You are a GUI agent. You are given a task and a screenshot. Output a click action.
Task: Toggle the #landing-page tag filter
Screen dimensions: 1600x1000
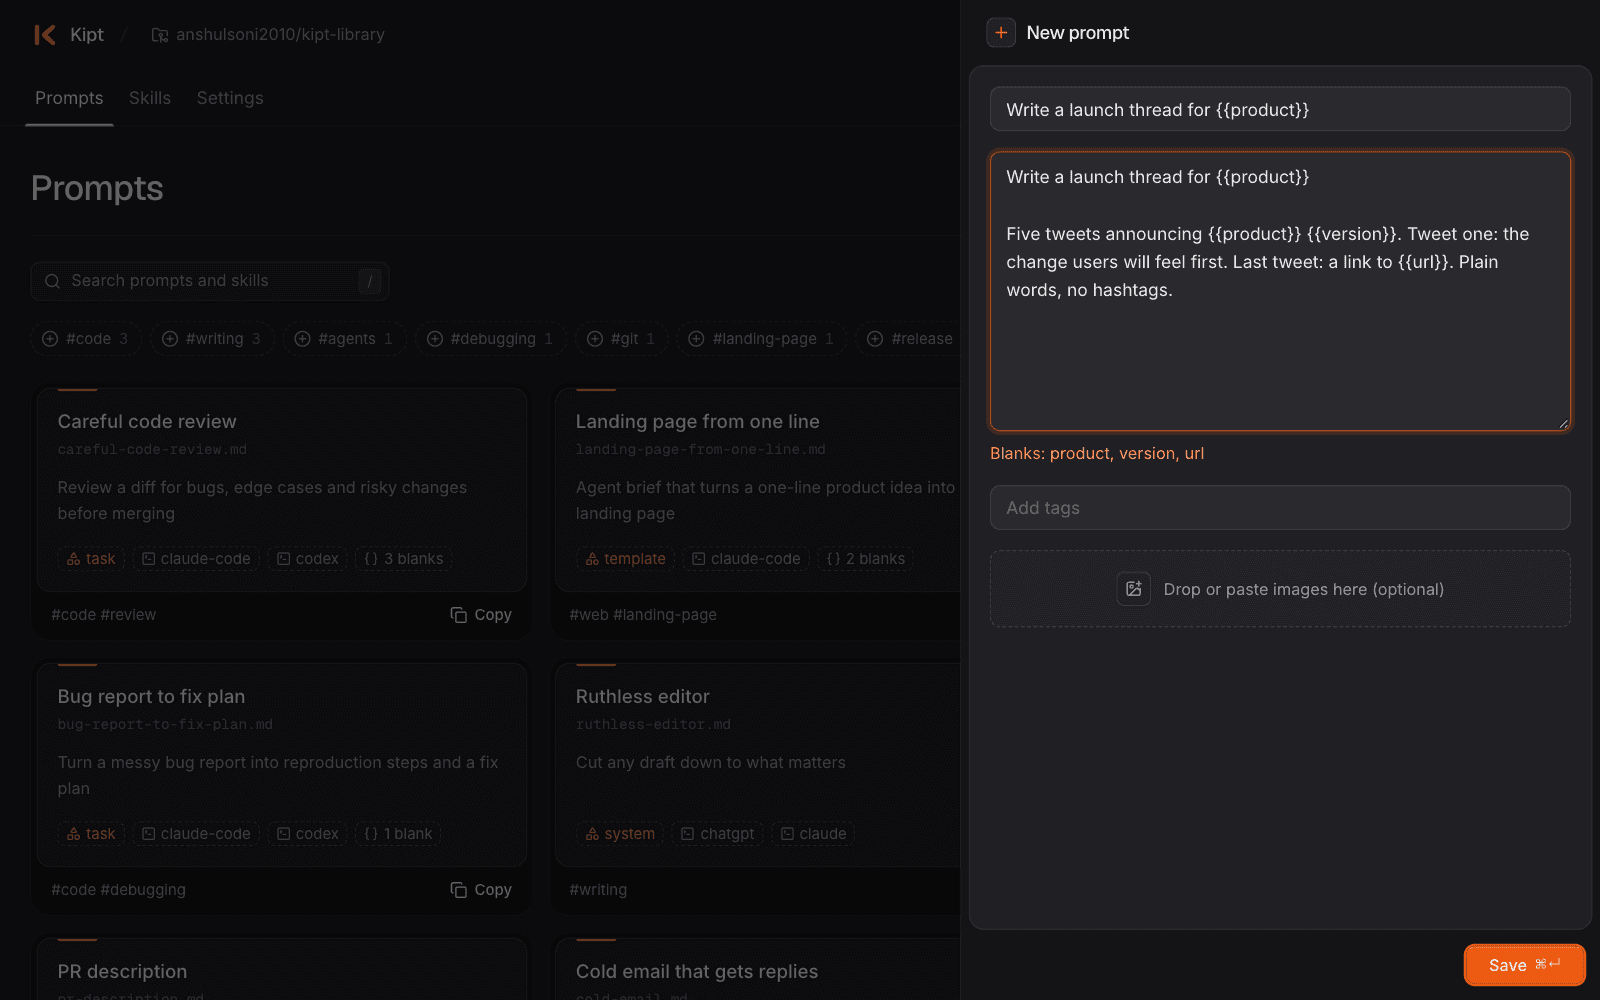tap(762, 339)
